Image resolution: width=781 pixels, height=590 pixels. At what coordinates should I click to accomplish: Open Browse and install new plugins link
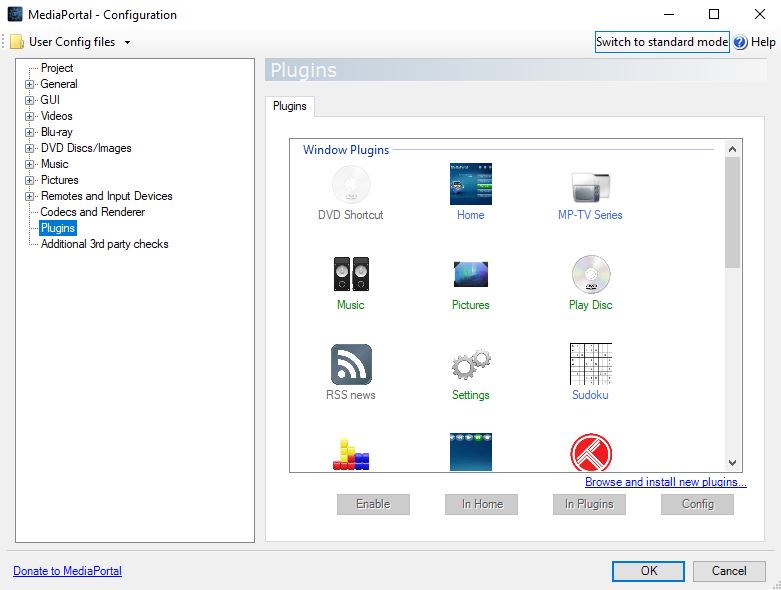(x=665, y=482)
